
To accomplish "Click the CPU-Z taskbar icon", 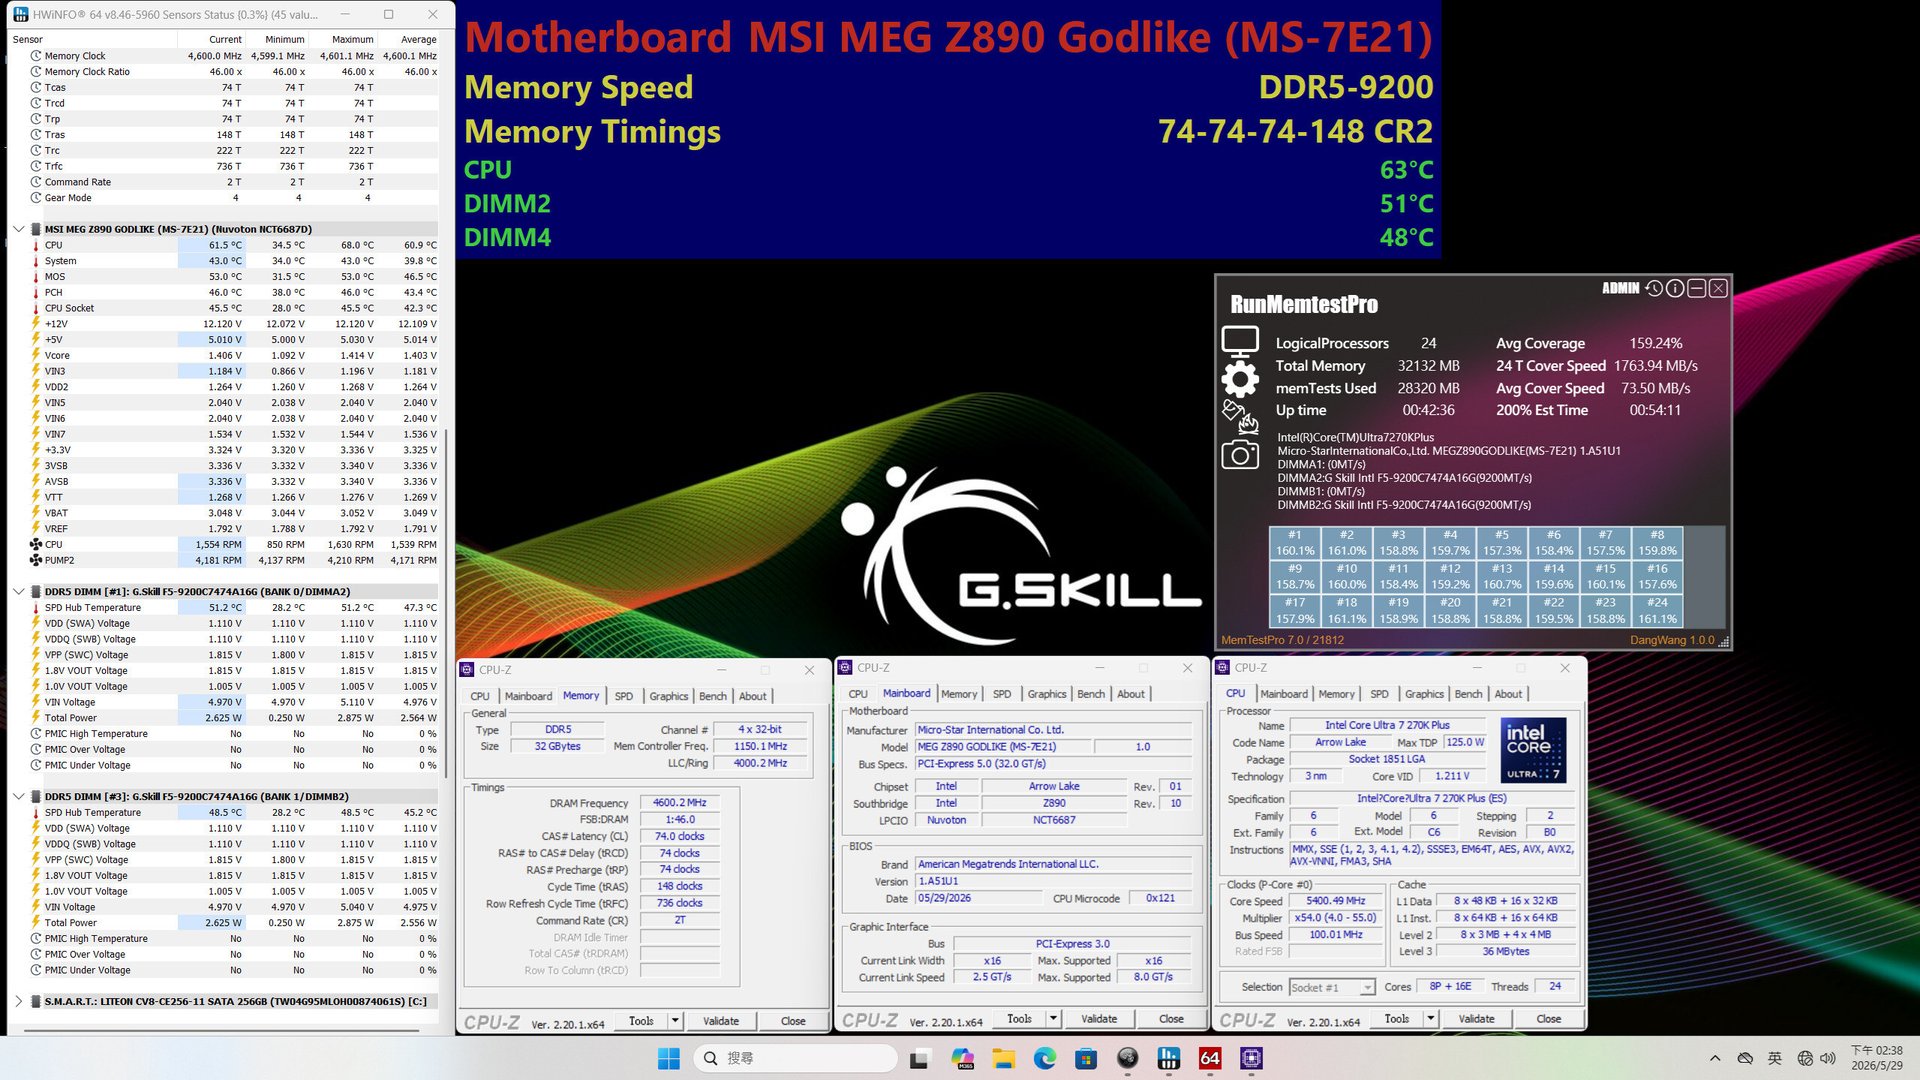I will point(1251,1058).
